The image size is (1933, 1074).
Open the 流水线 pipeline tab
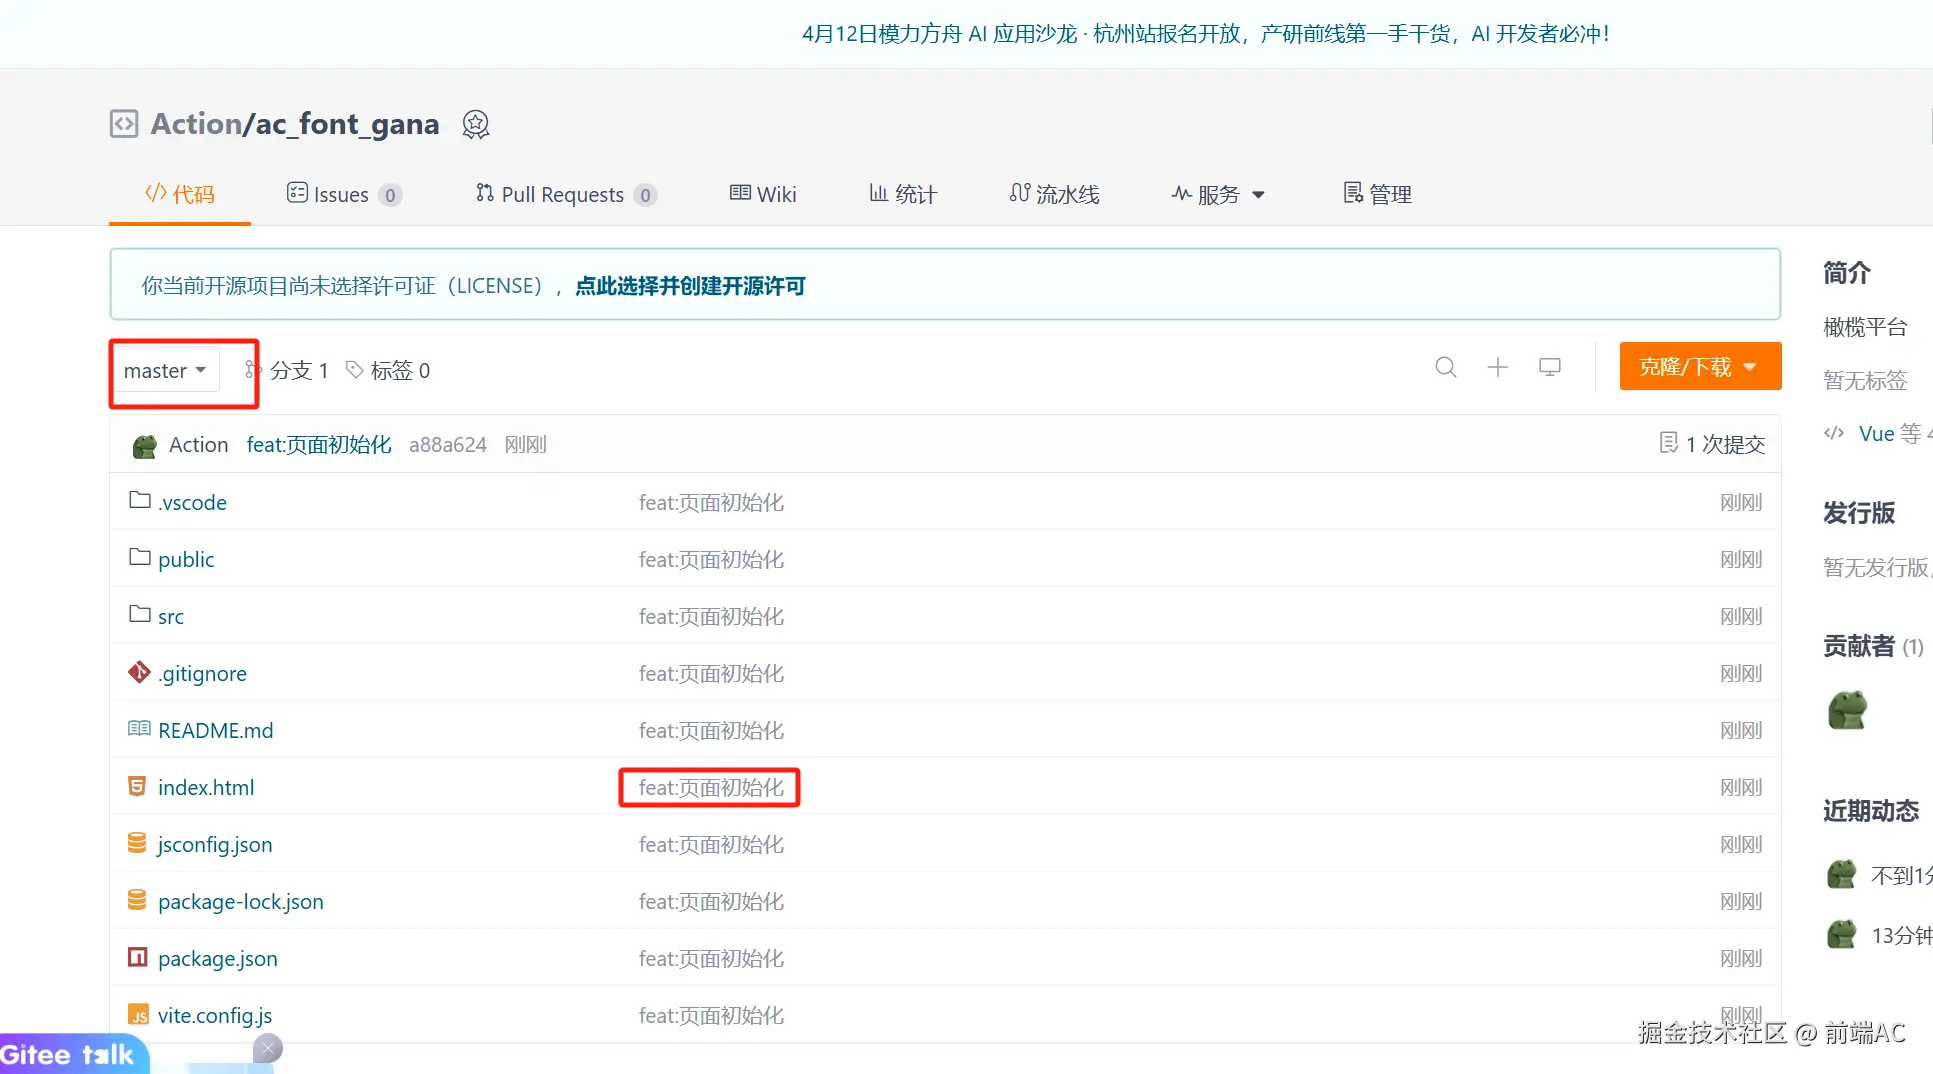tap(1055, 194)
